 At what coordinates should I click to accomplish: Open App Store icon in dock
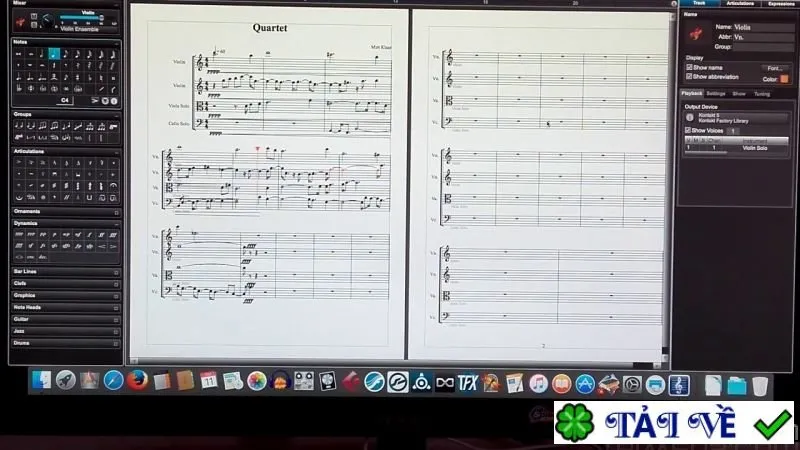(585, 384)
